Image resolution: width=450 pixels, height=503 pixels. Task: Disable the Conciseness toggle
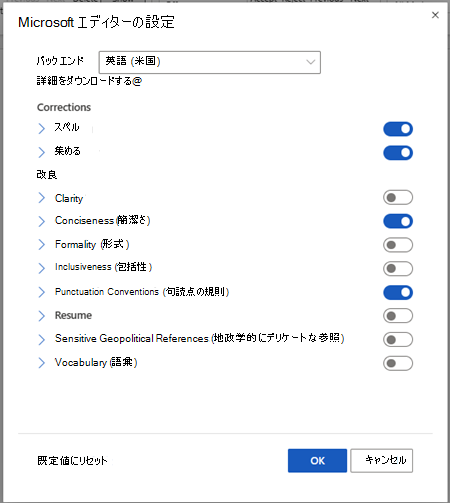point(398,221)
